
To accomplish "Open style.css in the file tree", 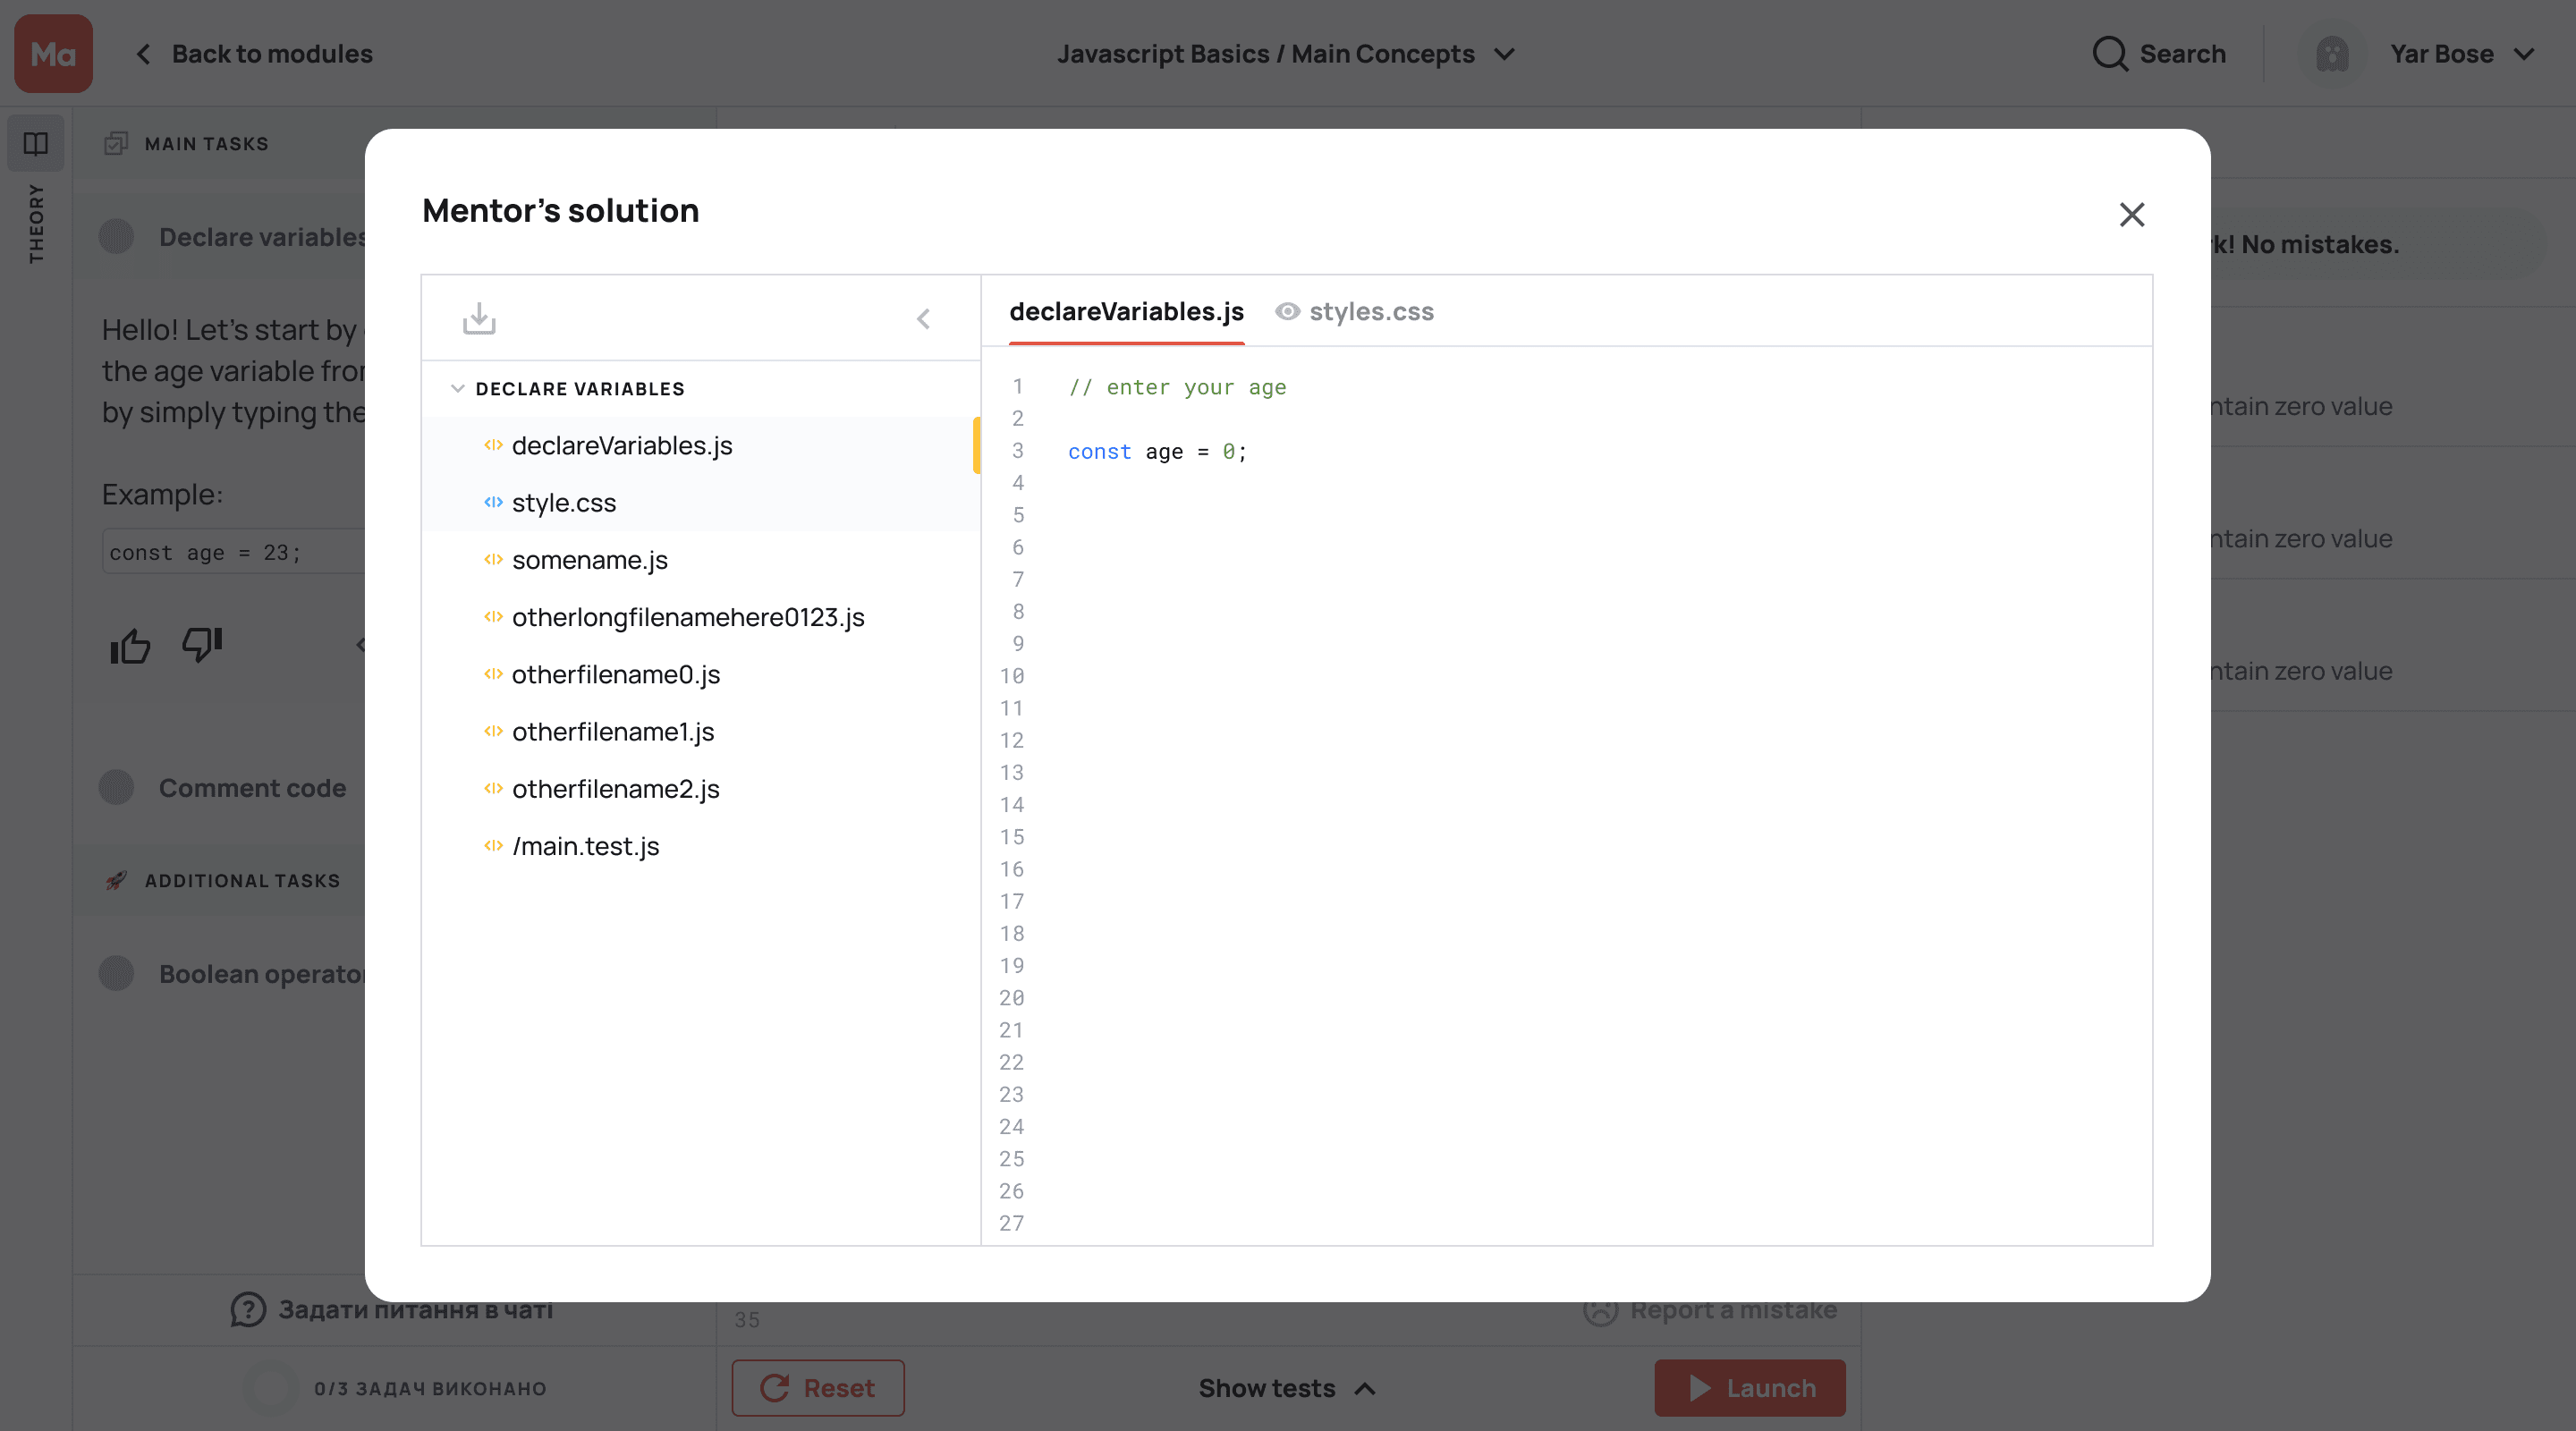I will point(563,503).
